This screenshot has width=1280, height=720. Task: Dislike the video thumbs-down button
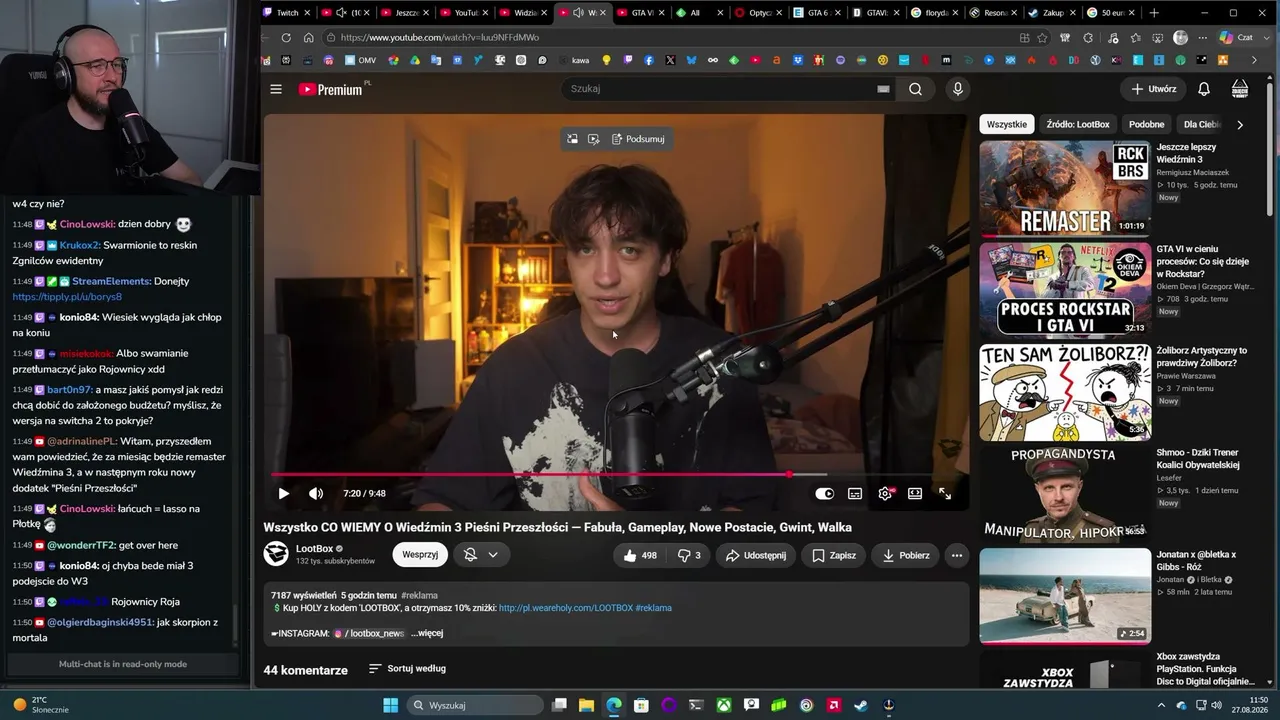tap(689, 555)
